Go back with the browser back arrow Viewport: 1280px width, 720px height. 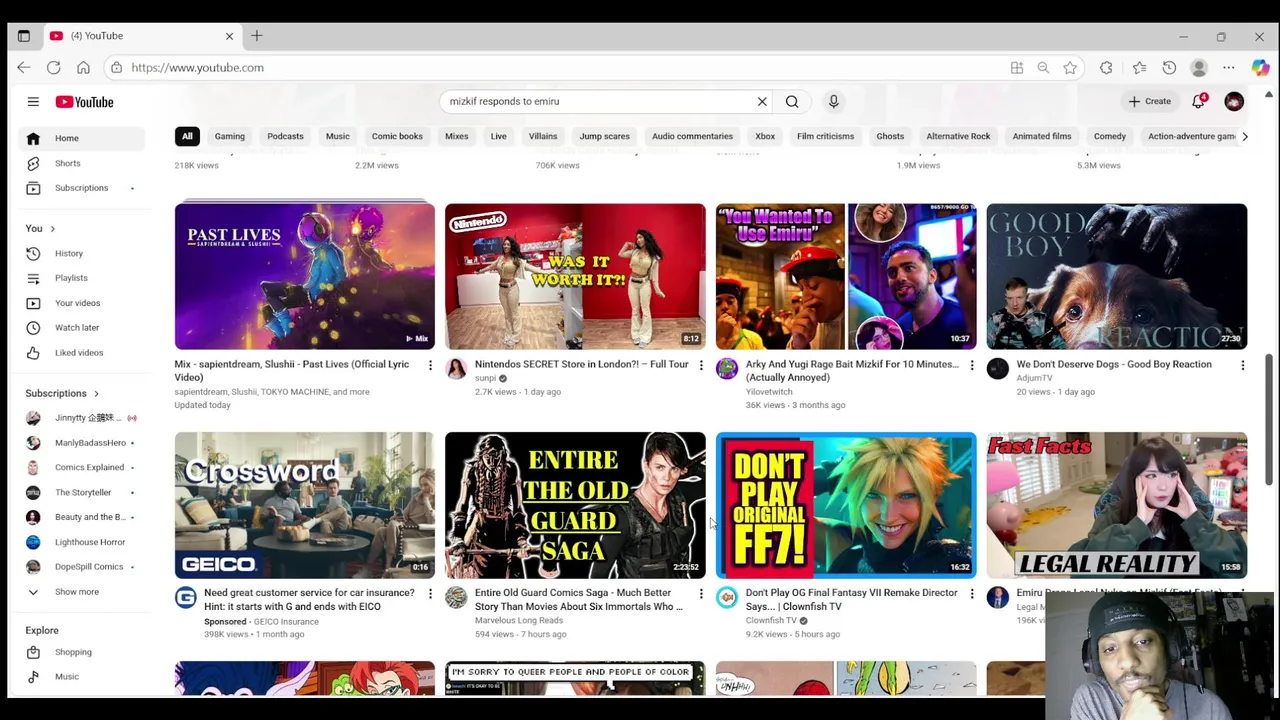pos(24,67)
